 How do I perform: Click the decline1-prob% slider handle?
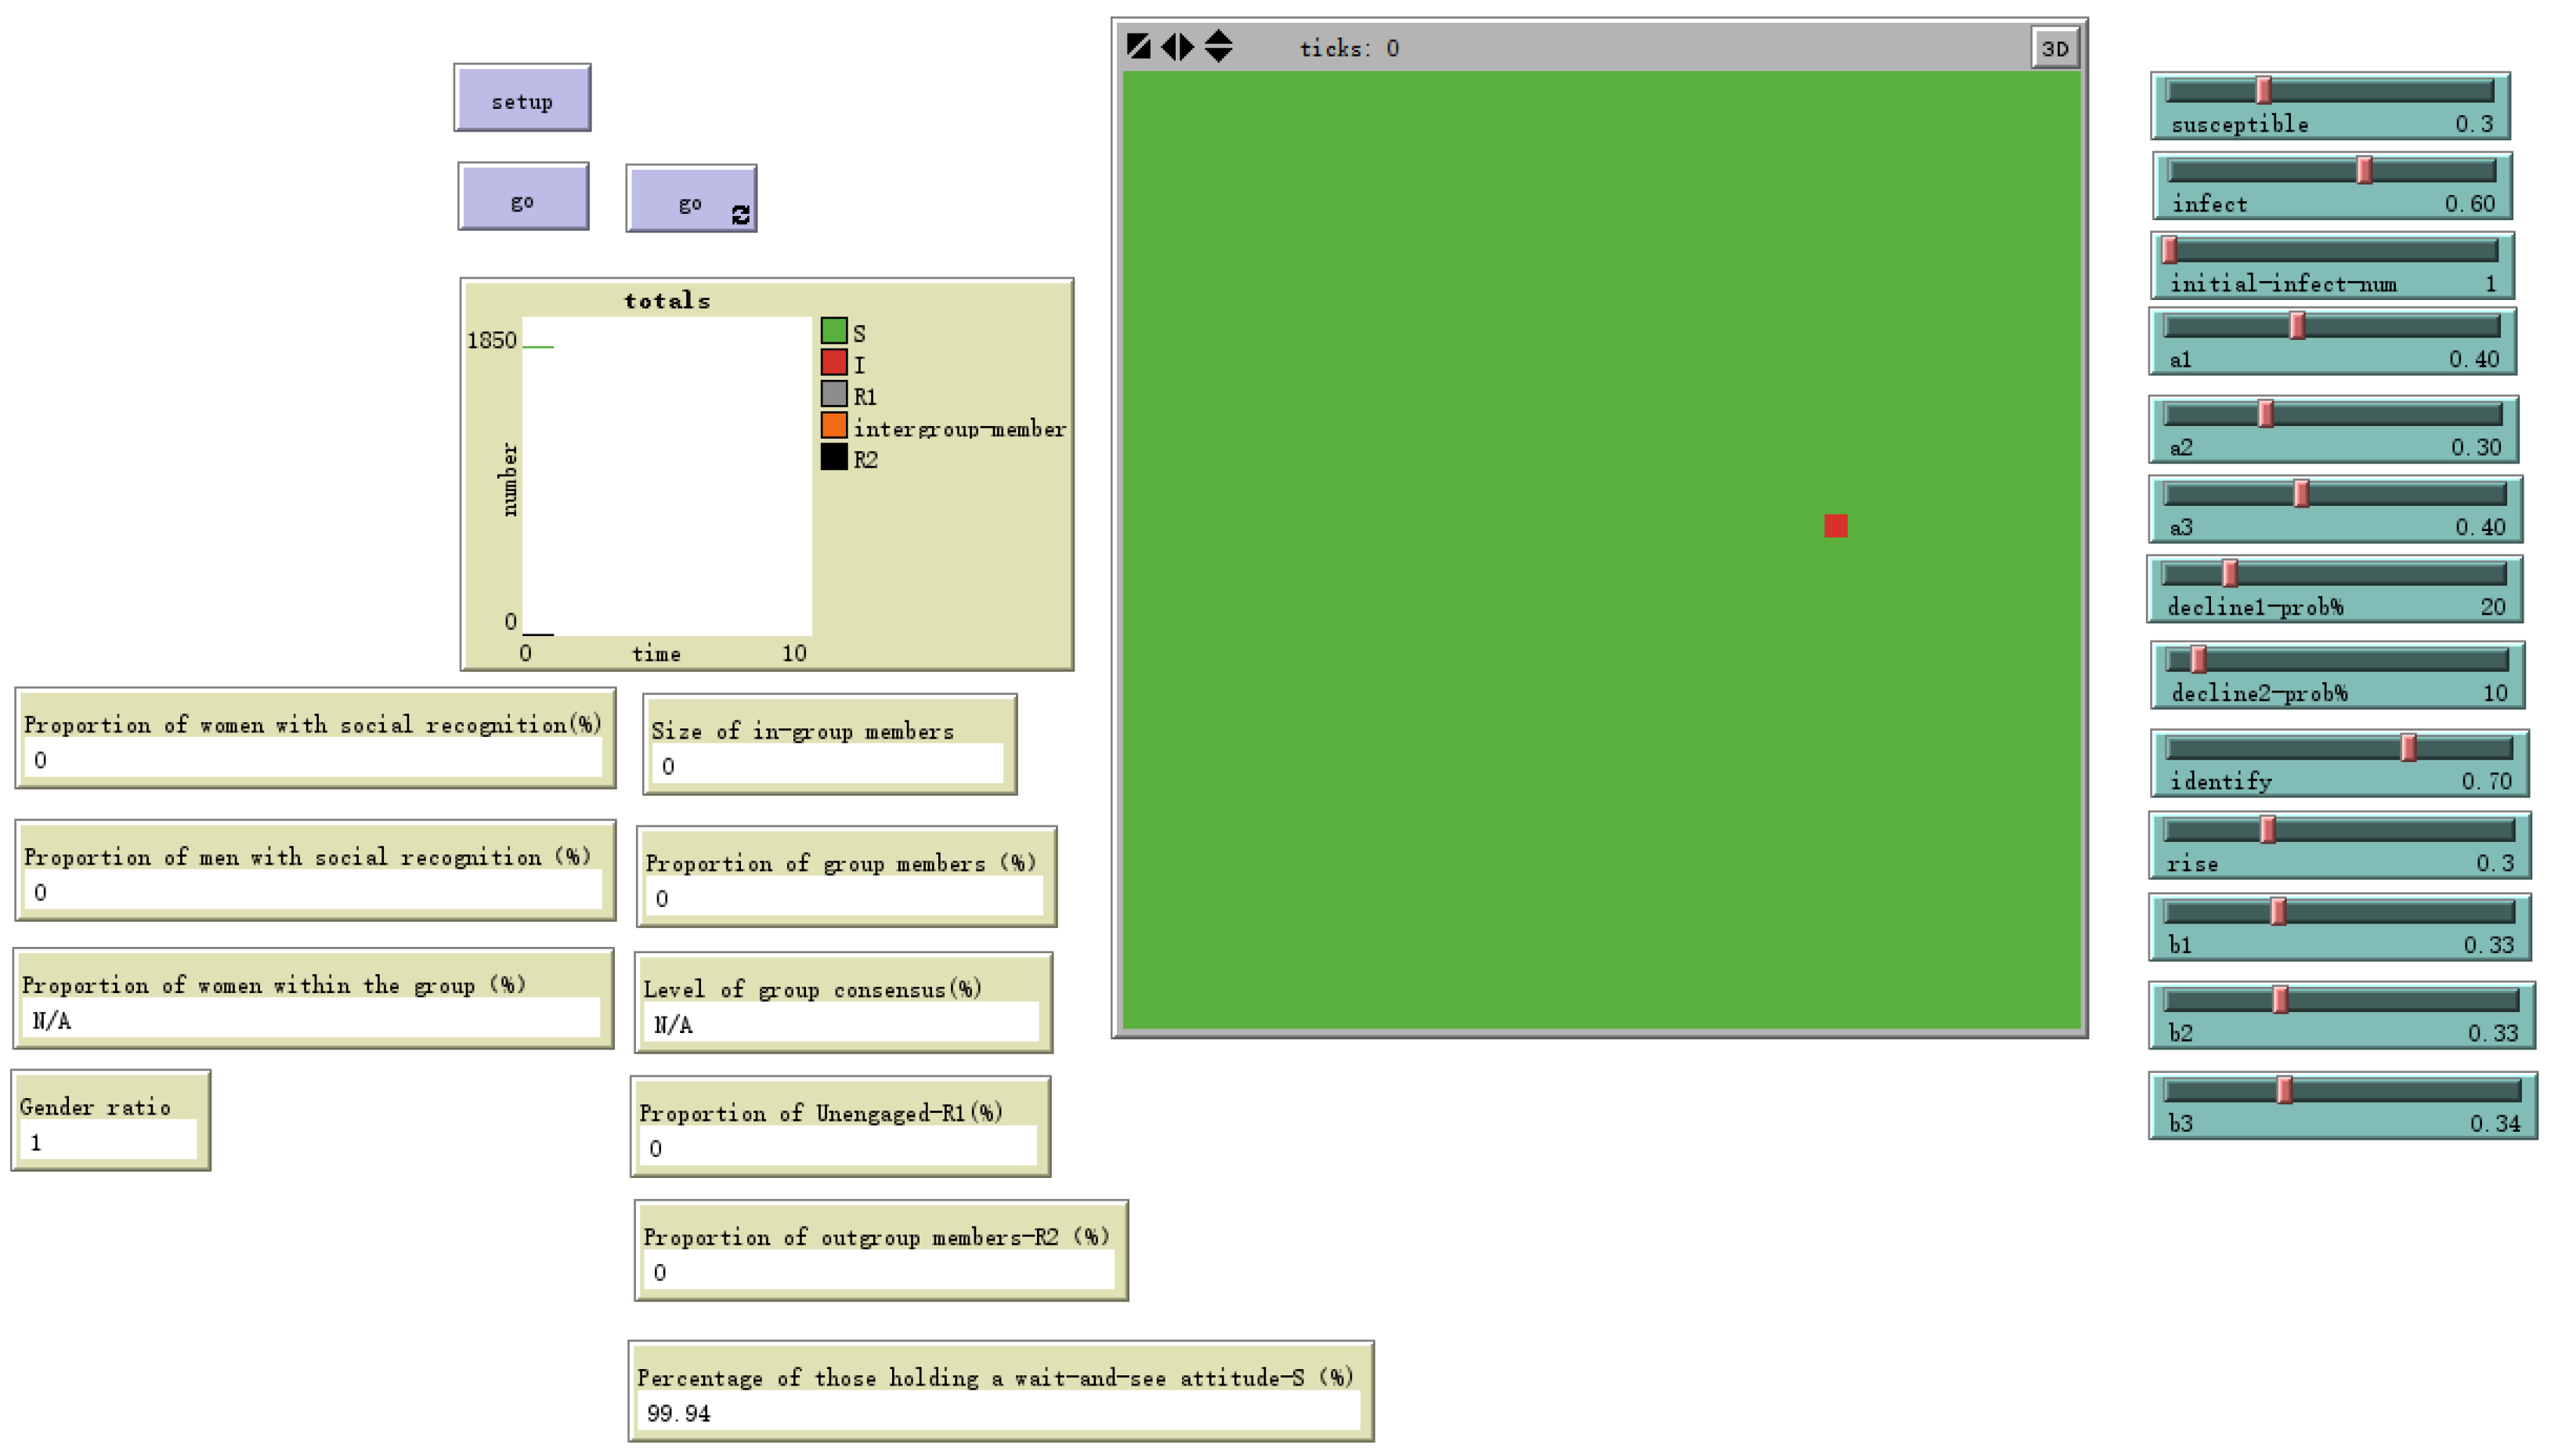pos(2229,574)
